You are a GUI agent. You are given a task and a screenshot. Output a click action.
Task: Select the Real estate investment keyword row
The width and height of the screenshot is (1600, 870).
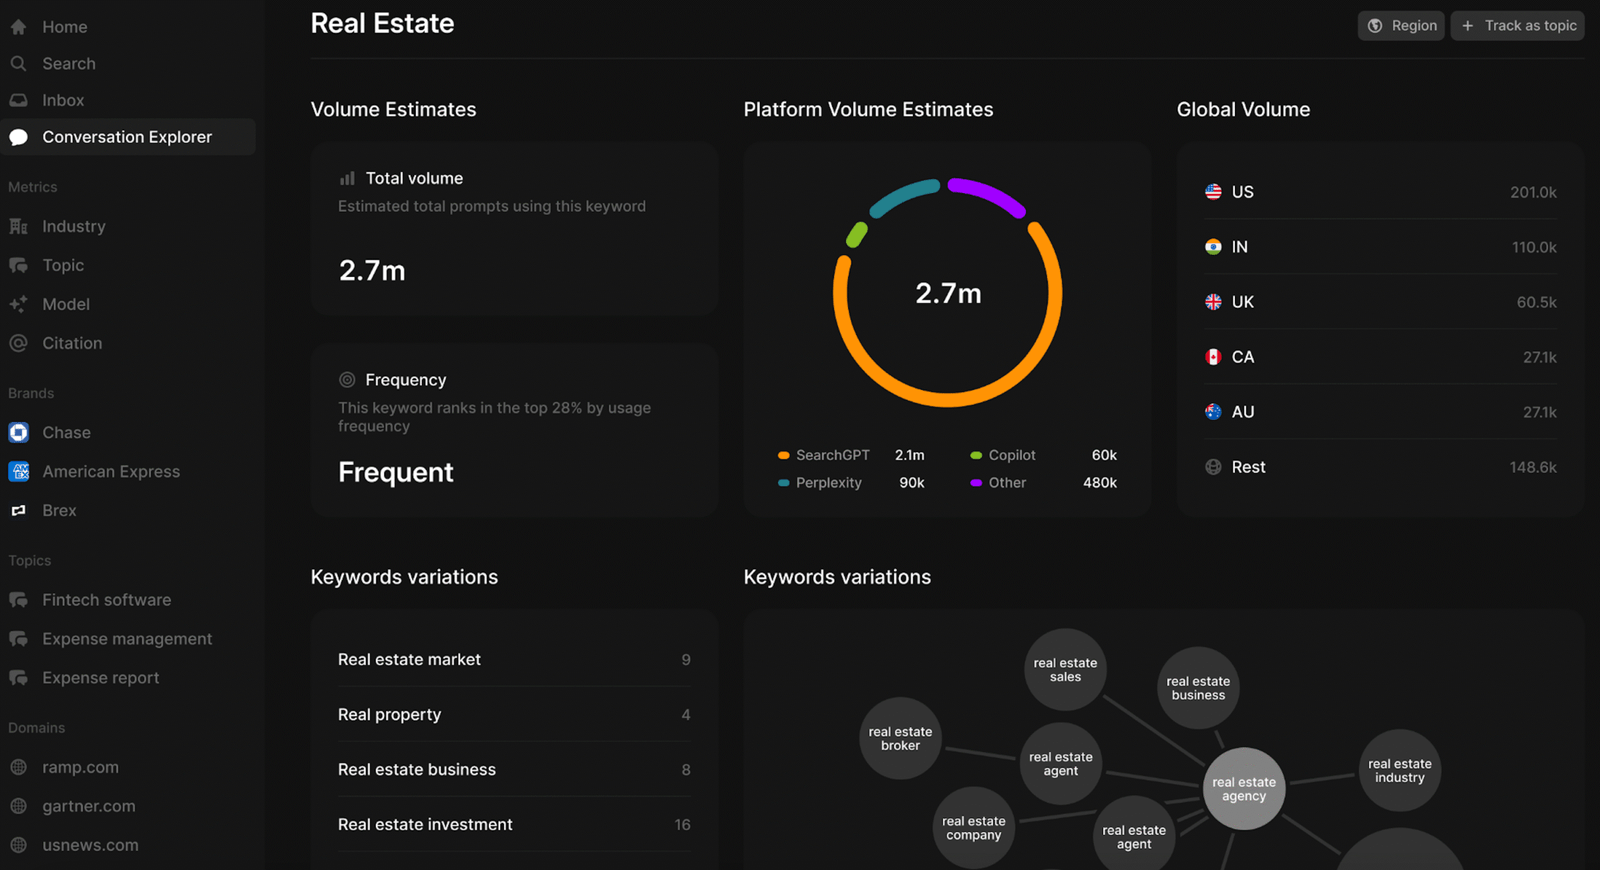point(514,825)
